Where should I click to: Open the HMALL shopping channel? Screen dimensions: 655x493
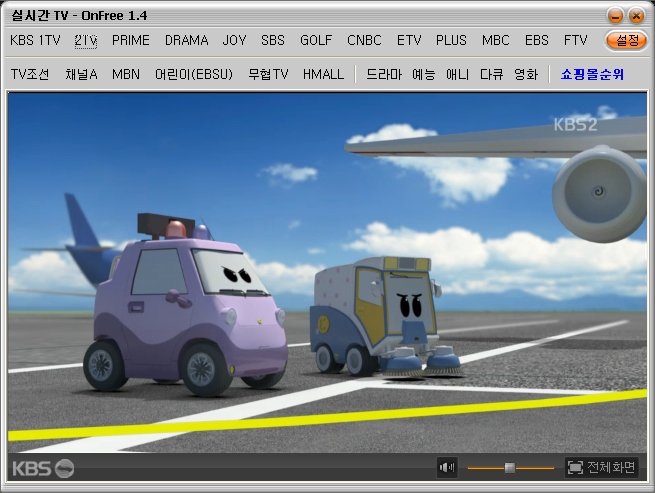tap(323, 74)
